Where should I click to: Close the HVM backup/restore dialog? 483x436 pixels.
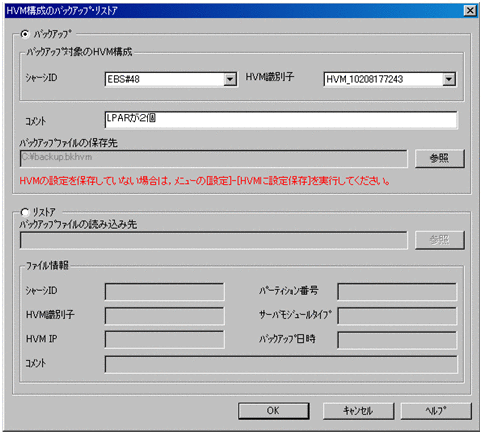point(470,11)
